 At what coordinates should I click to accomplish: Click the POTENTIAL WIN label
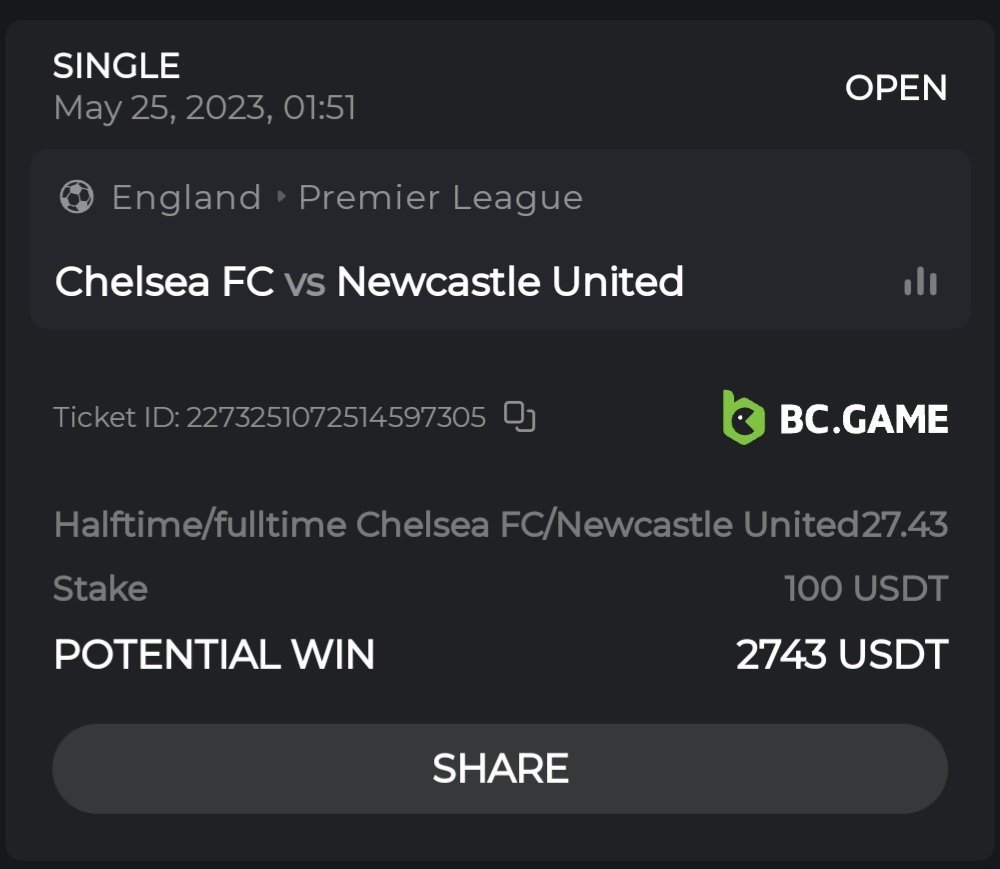click(214, 655)
